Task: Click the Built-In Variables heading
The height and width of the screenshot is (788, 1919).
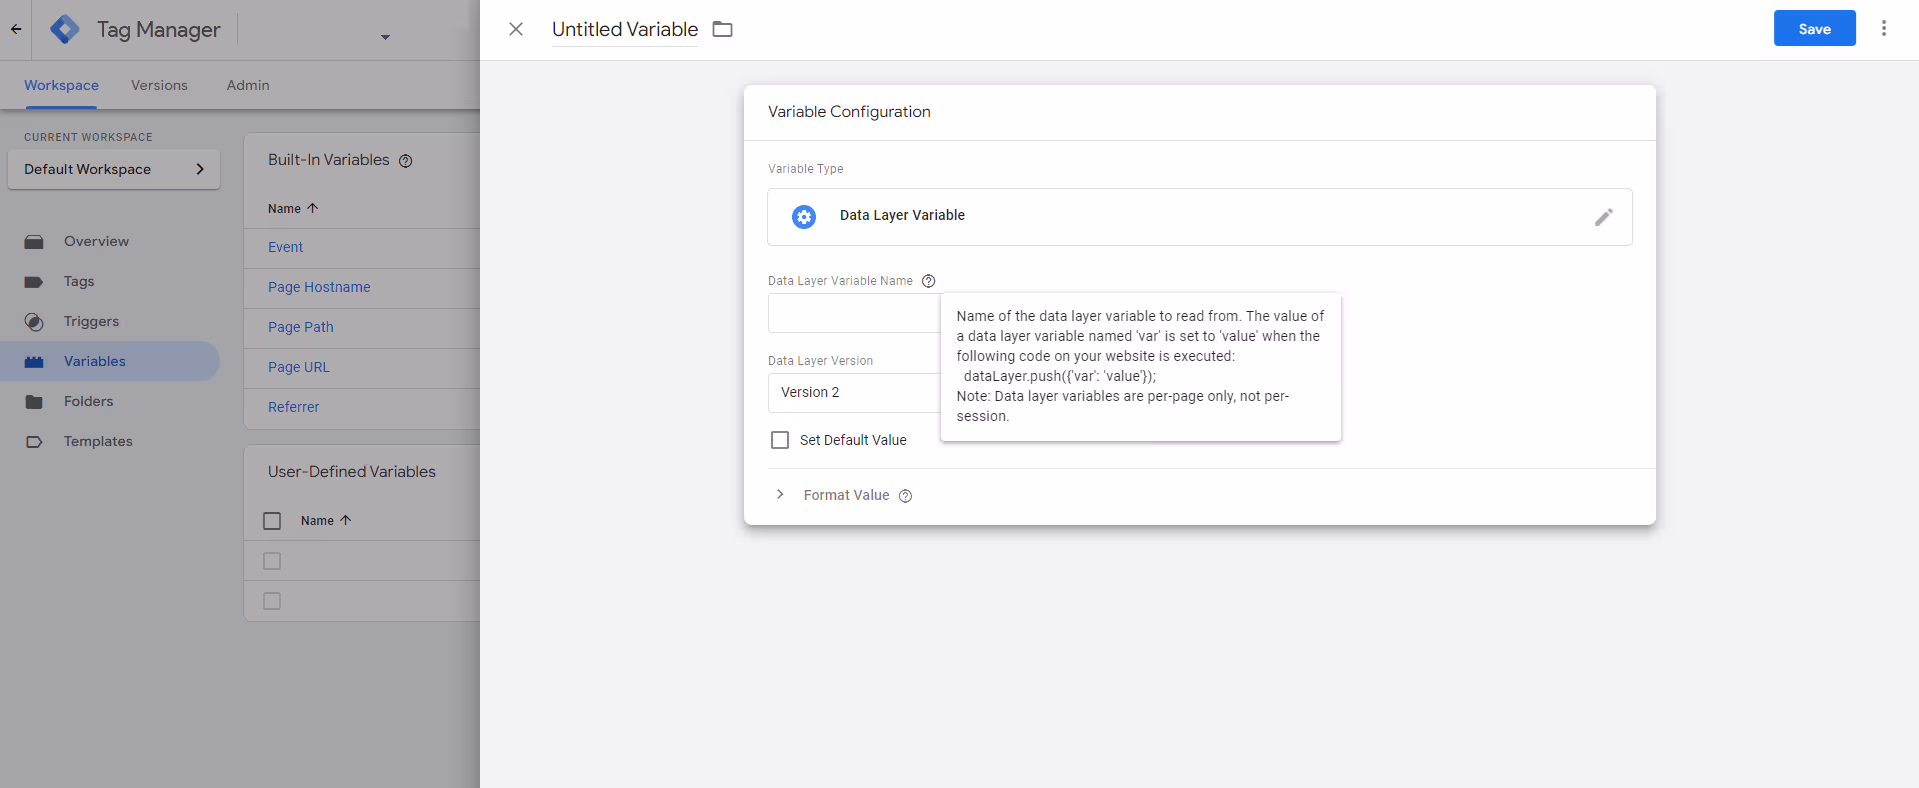Action: [x=328, y=160]
